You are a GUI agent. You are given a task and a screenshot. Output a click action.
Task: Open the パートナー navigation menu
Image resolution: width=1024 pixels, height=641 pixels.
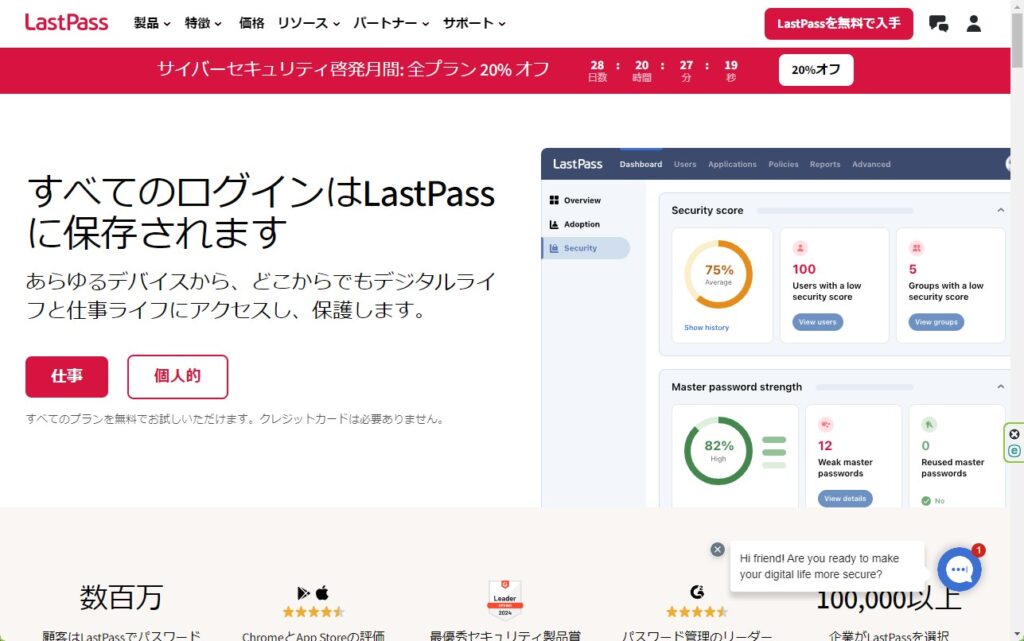391,23
